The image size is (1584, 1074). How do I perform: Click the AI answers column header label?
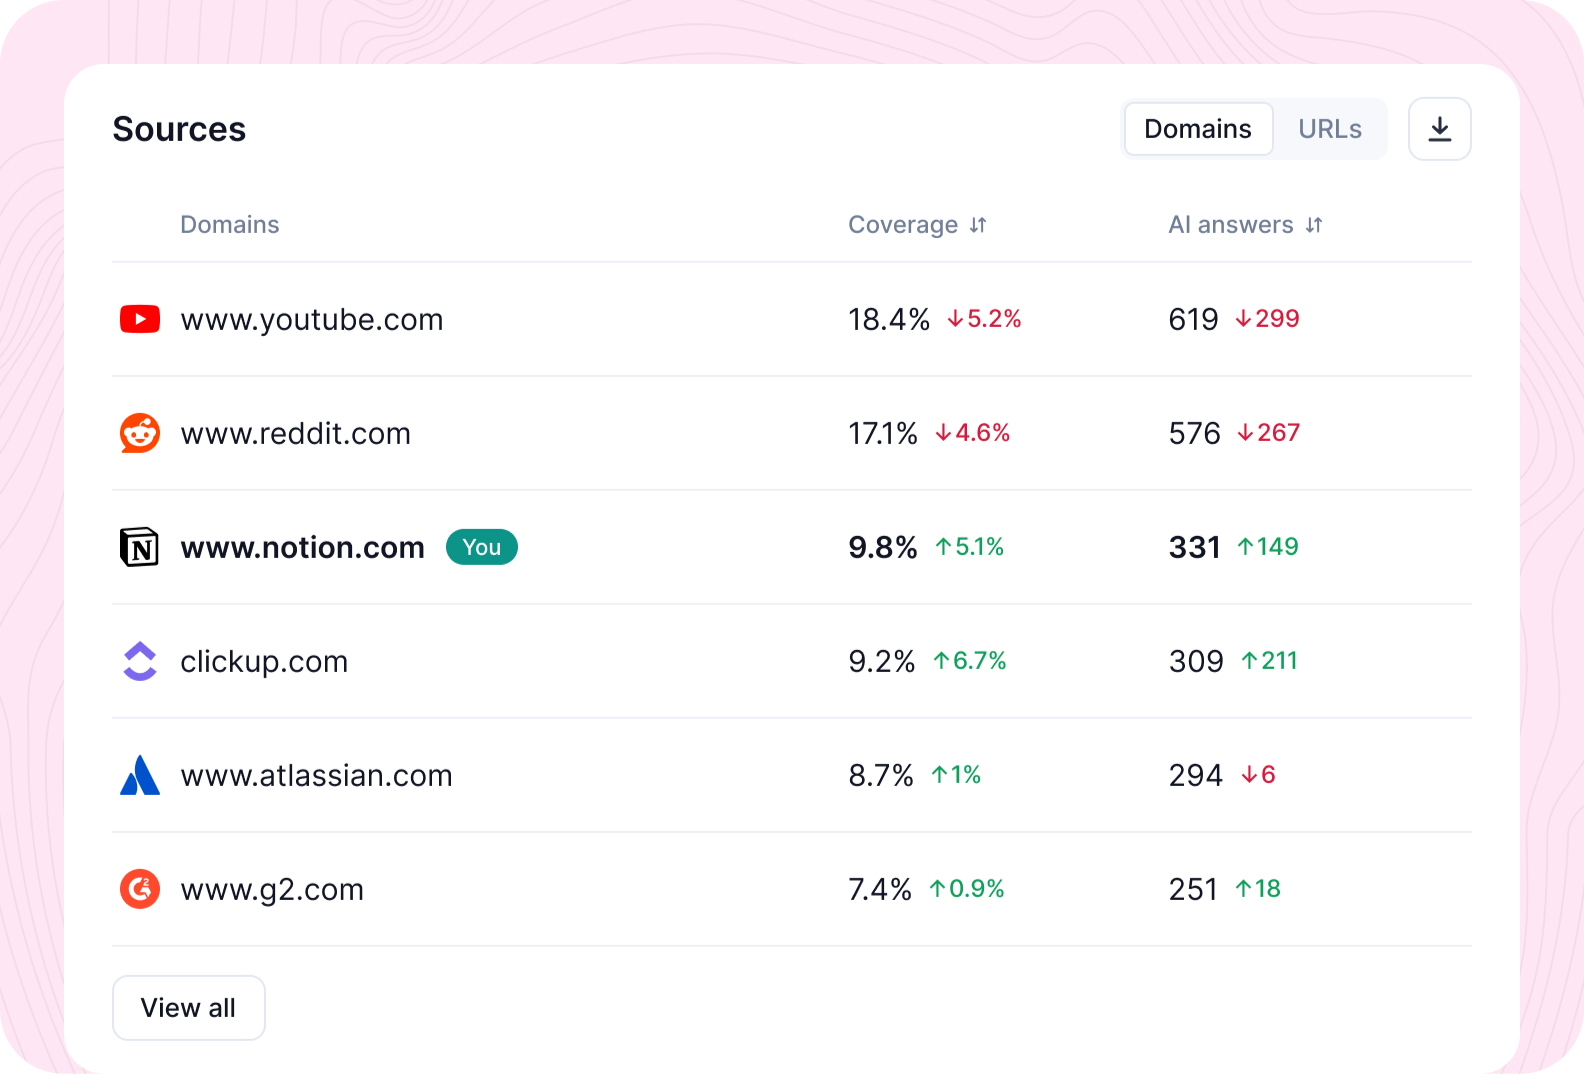click(x=1231, y=225)
